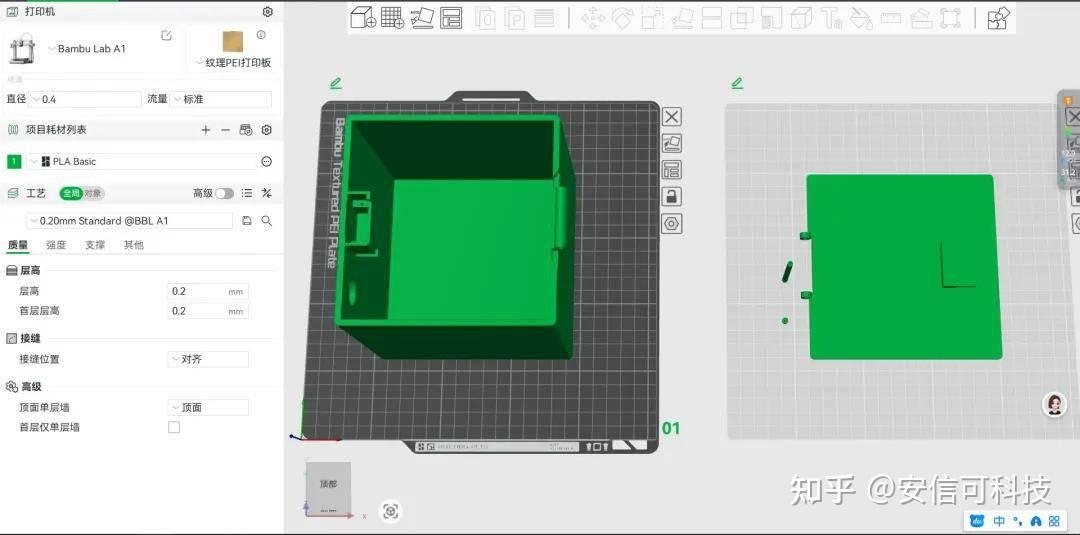The width and height of the screenshot is (1080, 535).
Task: Add a filament with the plus button
Action: tap(205, 130)
